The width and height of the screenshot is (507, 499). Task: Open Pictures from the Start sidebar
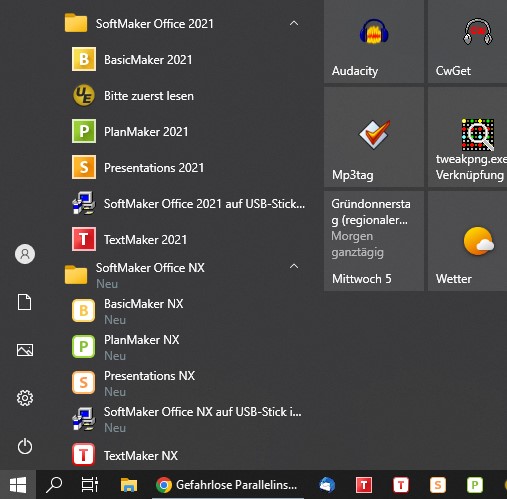(x=25, y=350)
